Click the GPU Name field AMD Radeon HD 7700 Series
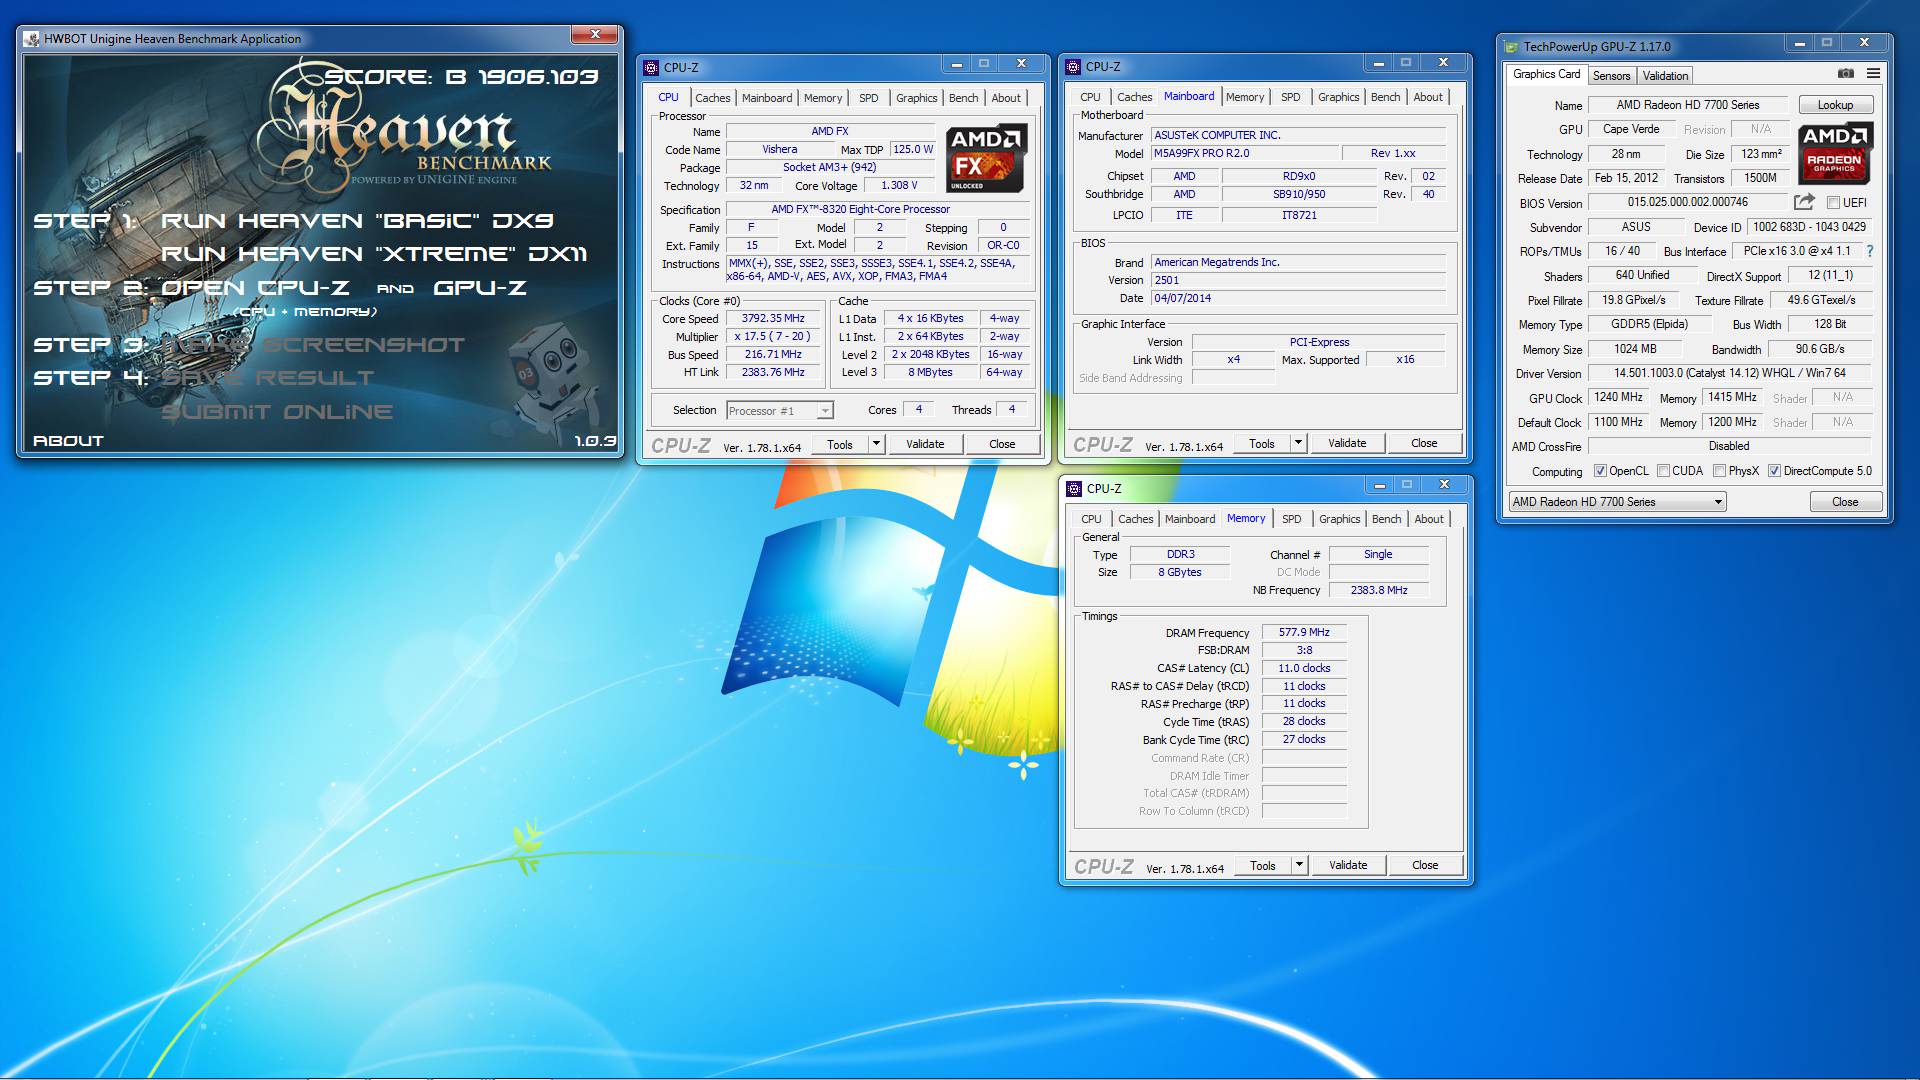 pos(1688,105)
